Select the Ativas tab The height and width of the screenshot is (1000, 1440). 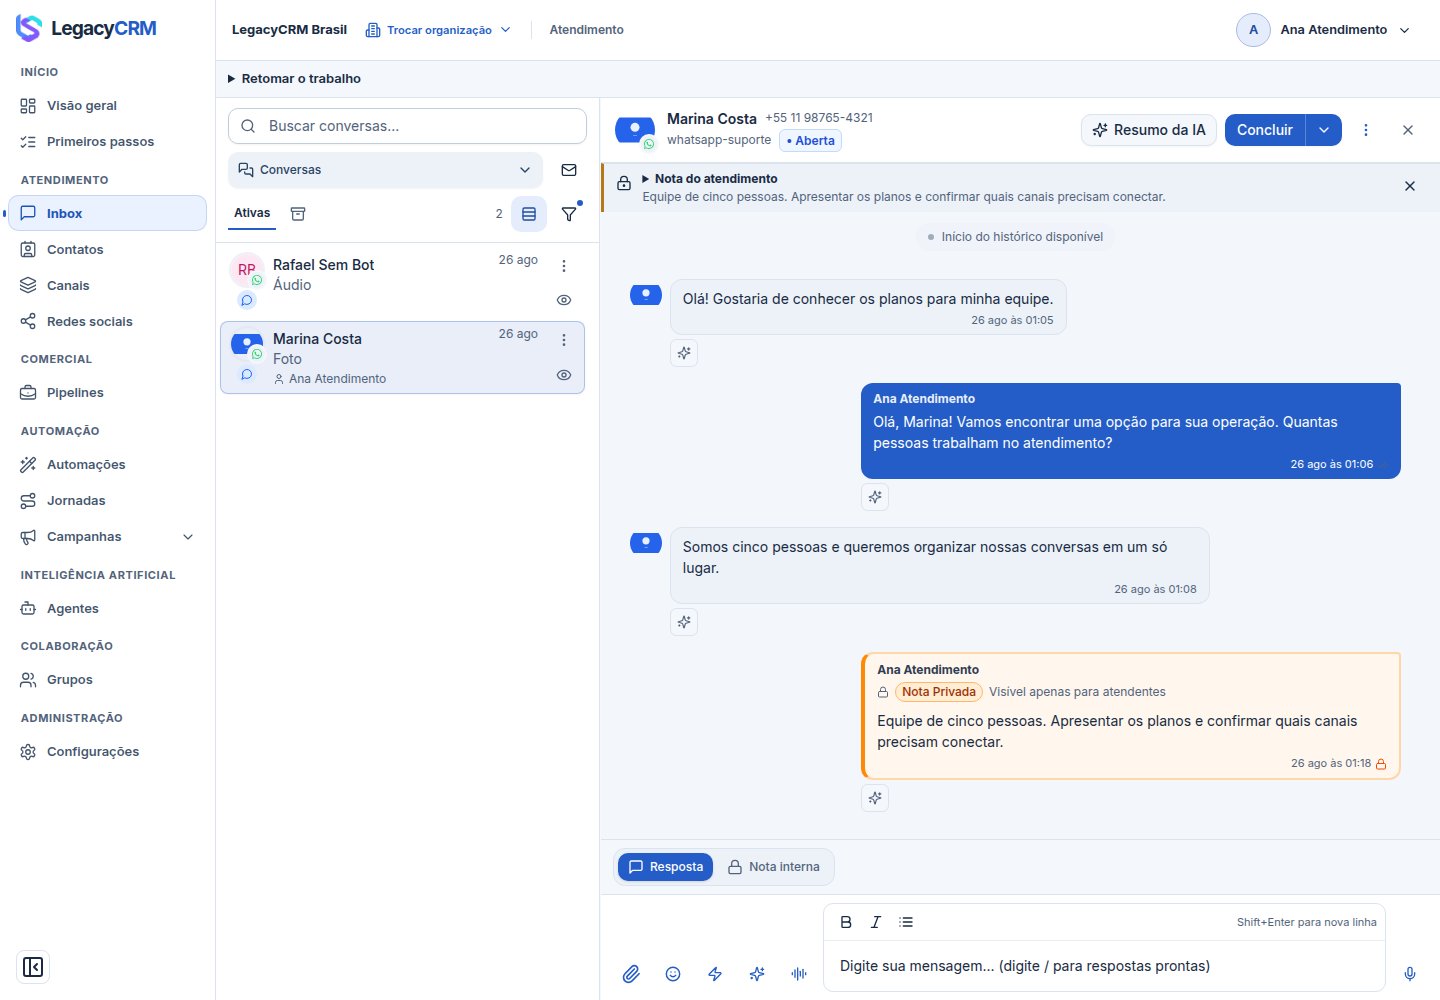pyautogui.click(x=252, y=214)
